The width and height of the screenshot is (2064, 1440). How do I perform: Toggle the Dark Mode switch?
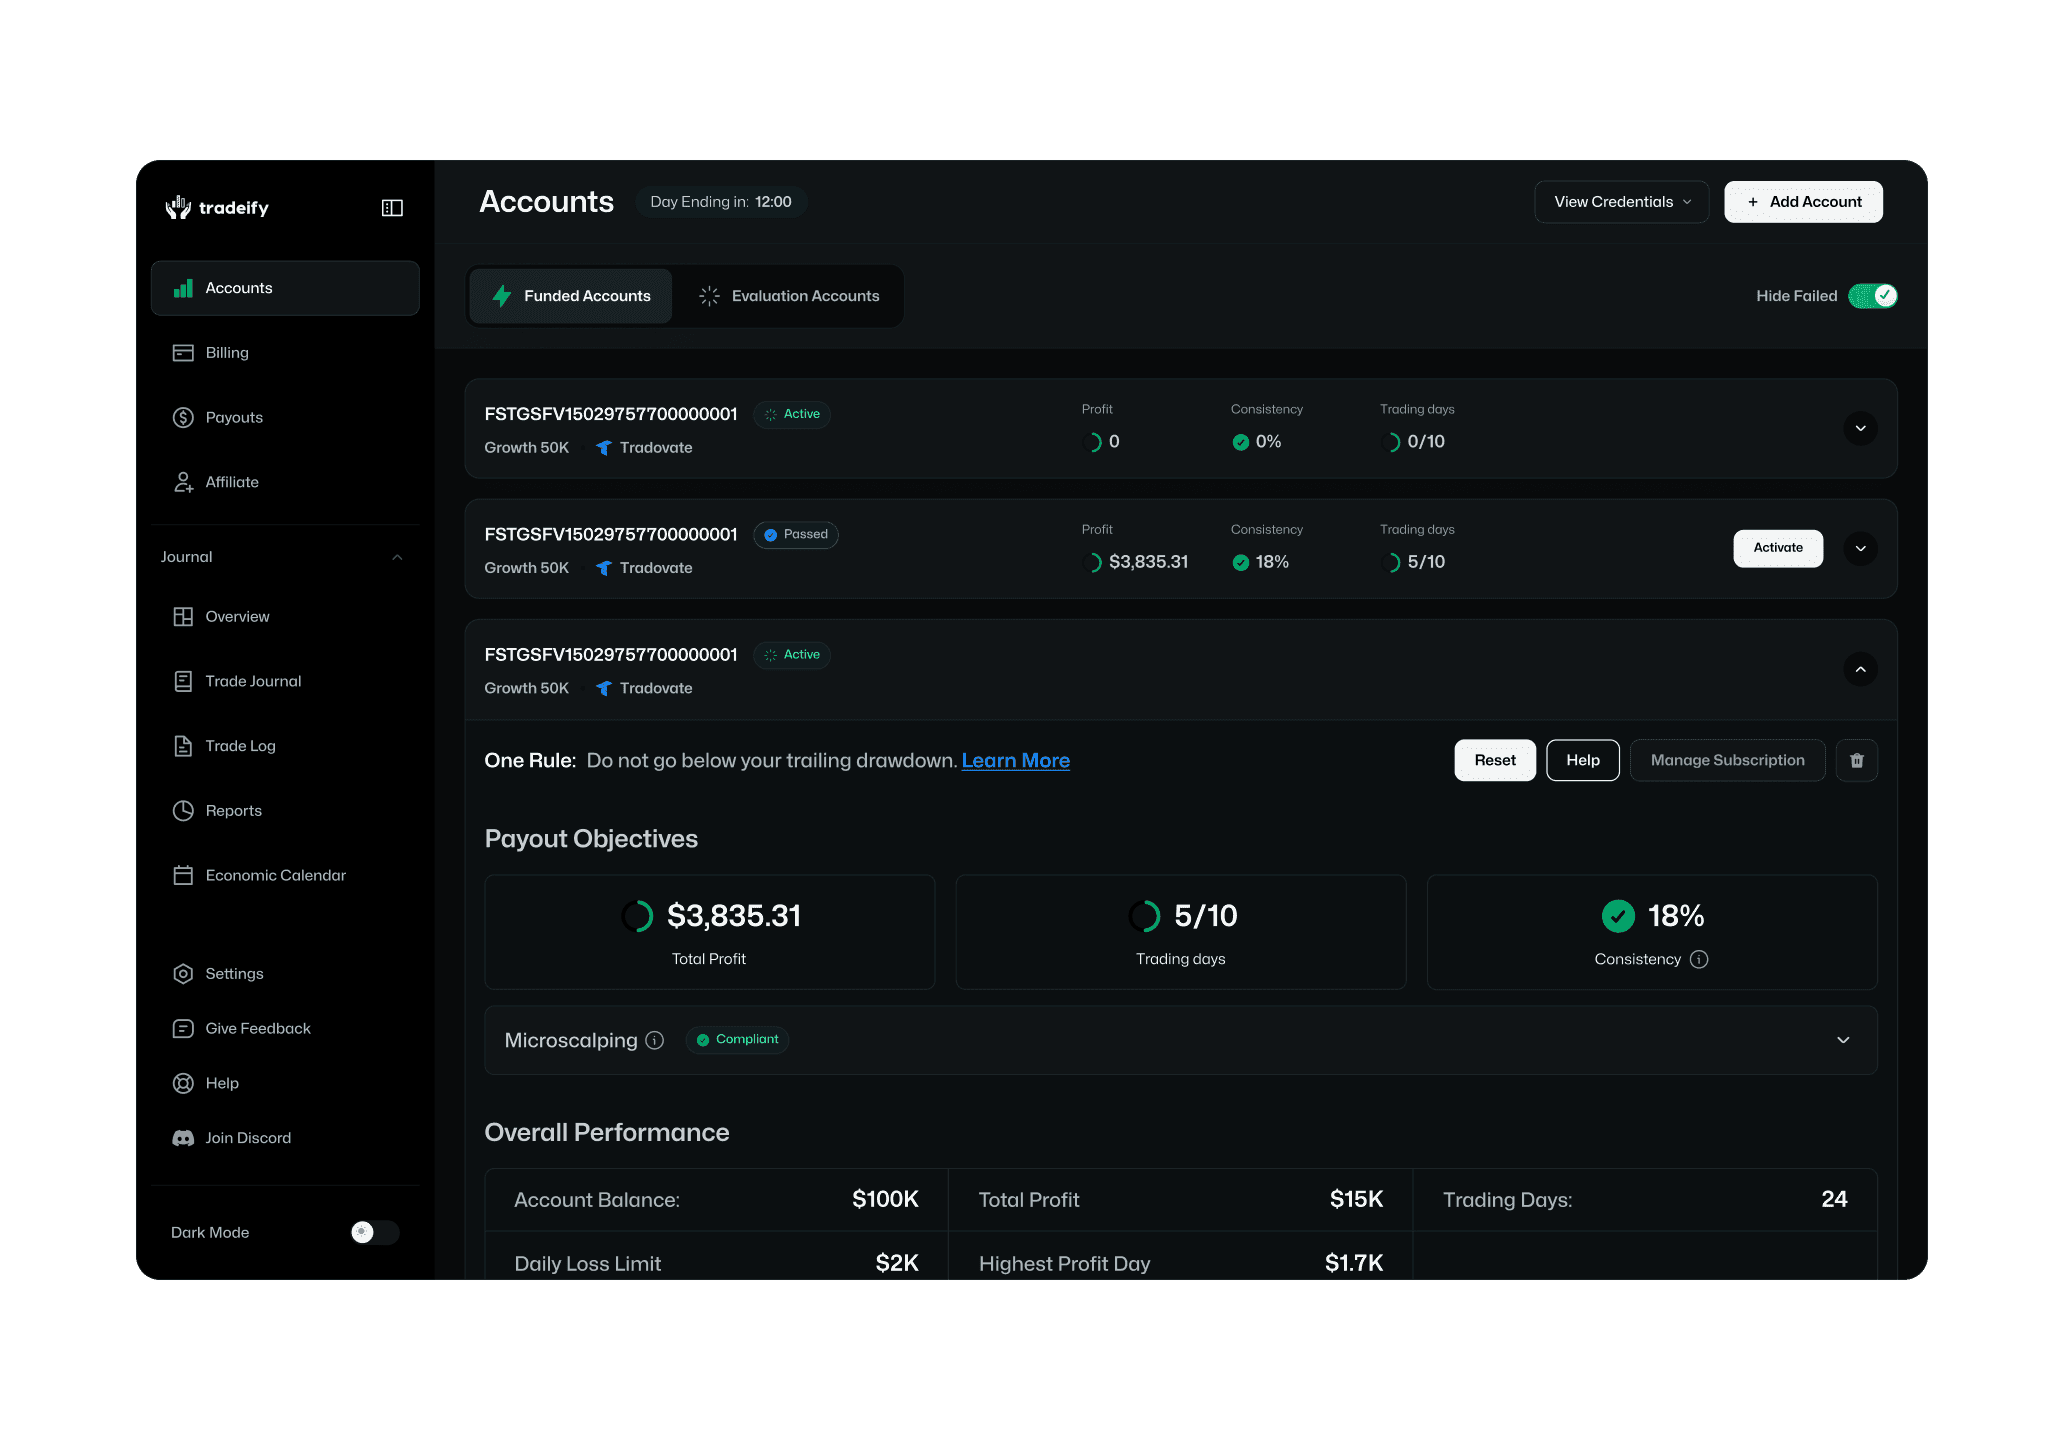[x=374, y=1232]
